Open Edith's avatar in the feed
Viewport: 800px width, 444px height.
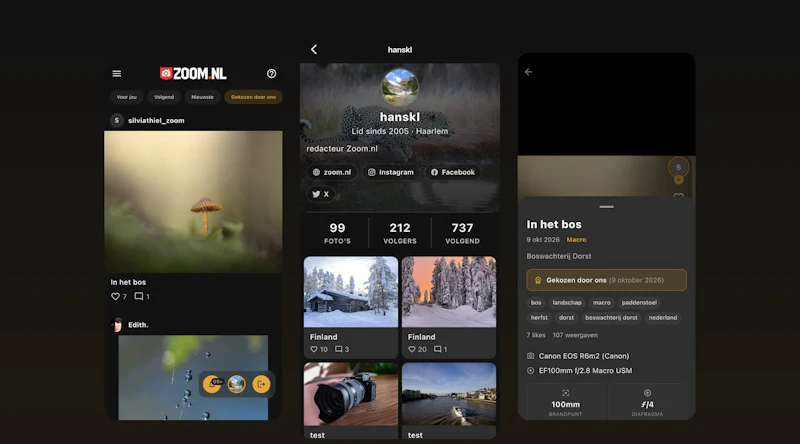(x=117, y=325)
